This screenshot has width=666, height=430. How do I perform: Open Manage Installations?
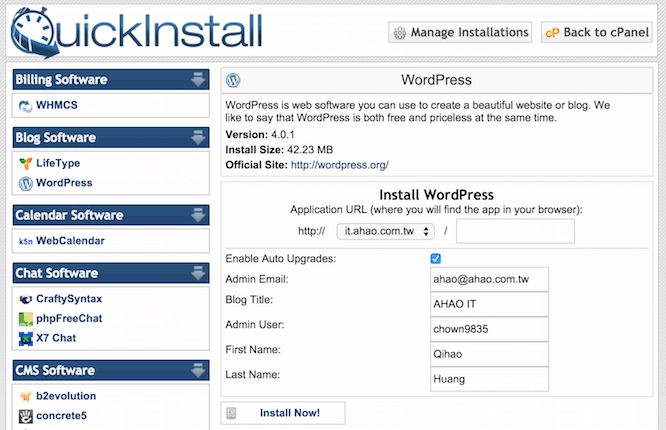[460, 32]
